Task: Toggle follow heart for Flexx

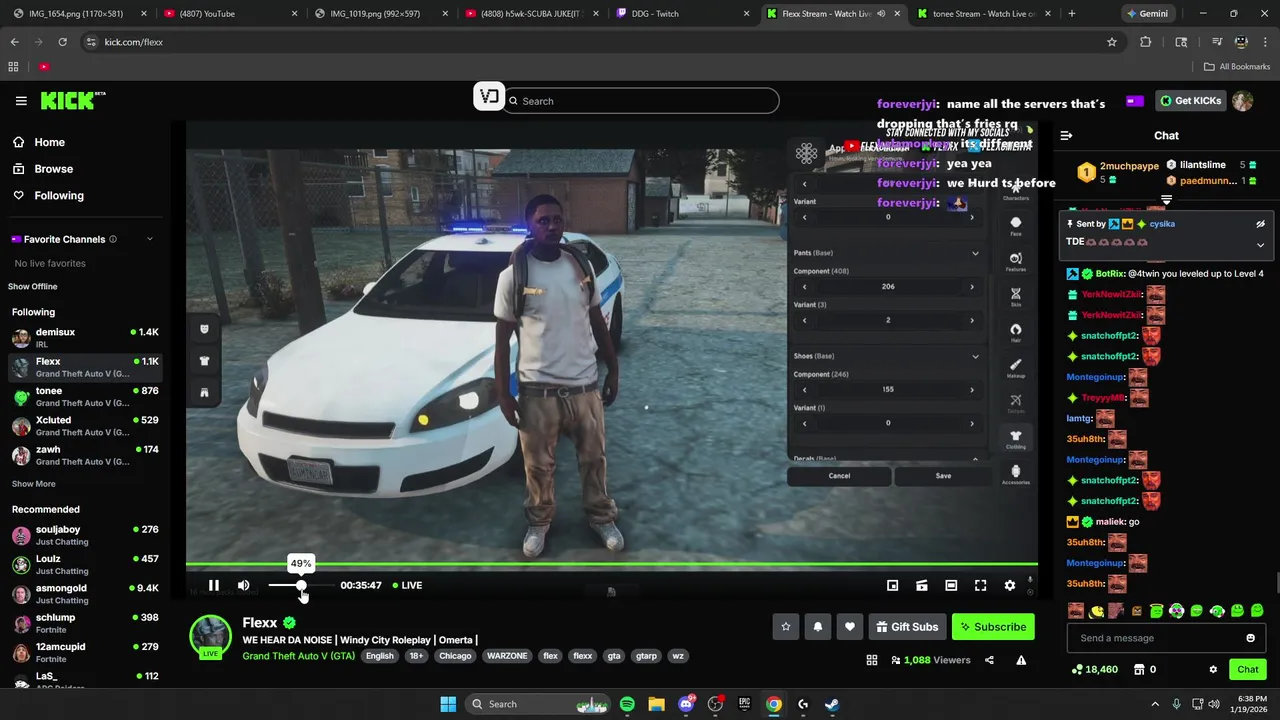Action: [850, 627]
